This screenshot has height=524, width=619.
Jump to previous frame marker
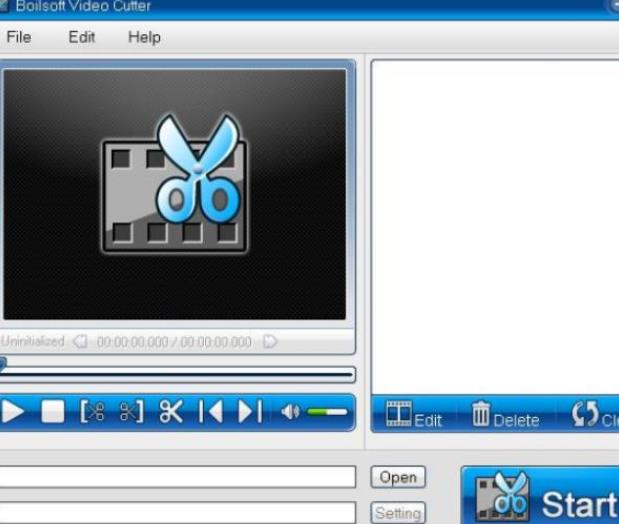click(x=210, y=411)
